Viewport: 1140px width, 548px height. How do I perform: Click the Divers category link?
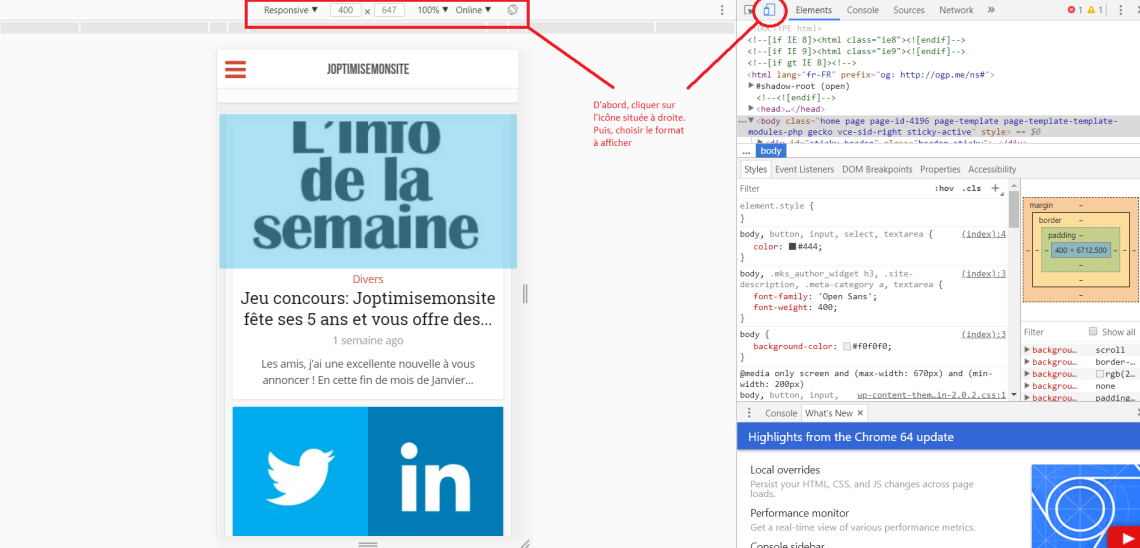pyautogui.click(x=368, y=279)
